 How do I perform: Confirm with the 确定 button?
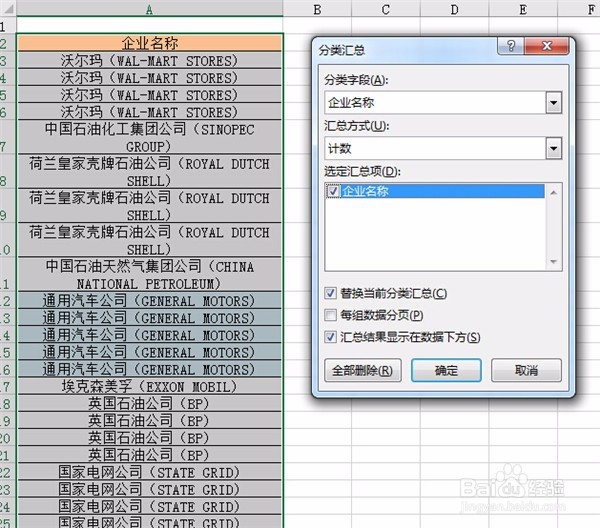point(446,370)
